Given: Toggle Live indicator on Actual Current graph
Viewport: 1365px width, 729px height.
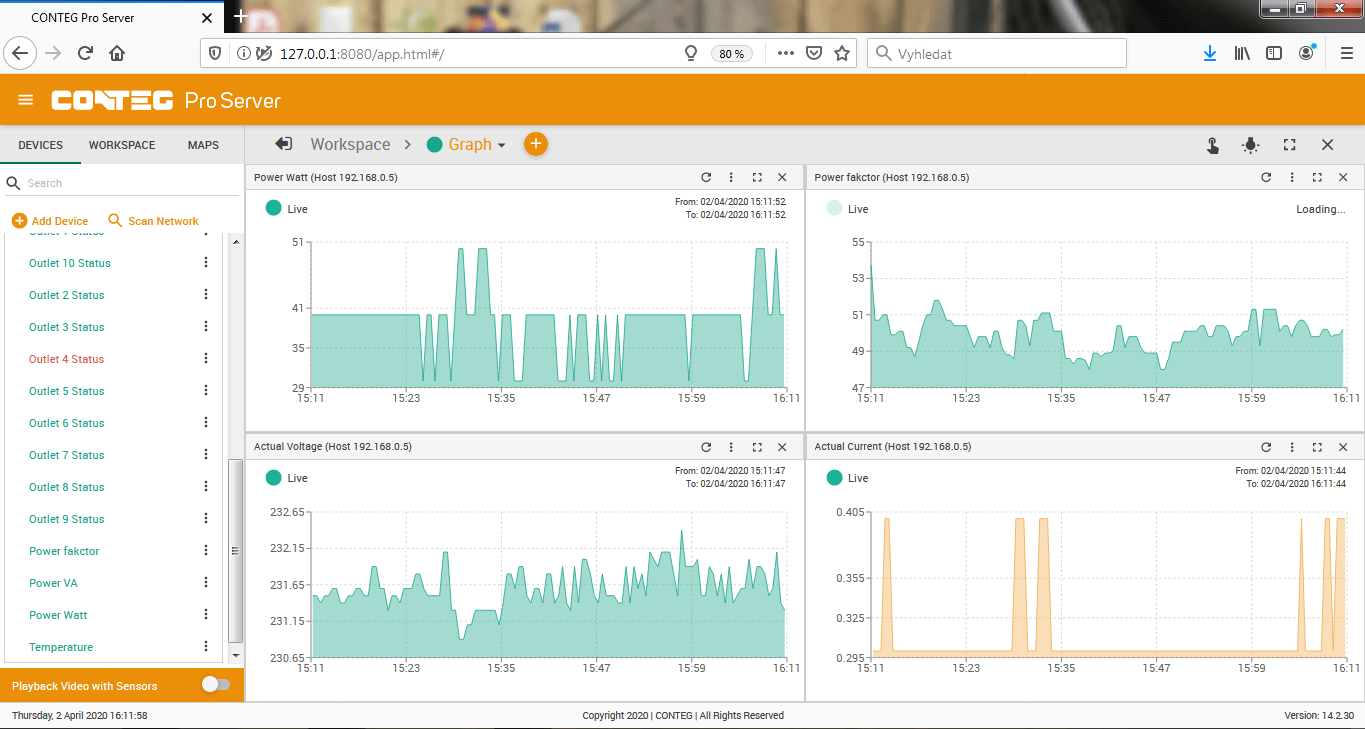Looking at the screenshot, I should click(x=834, y=478).
